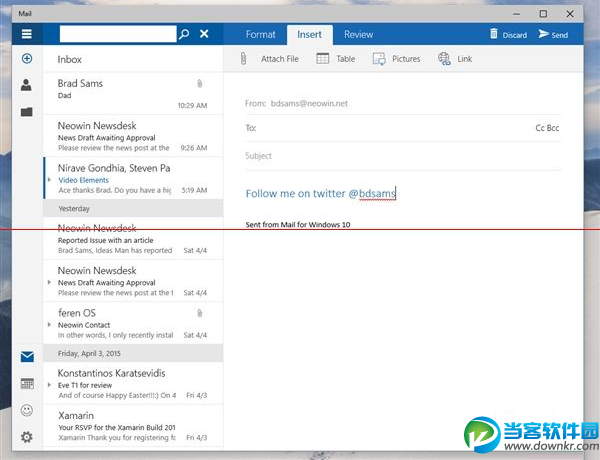600x460 pixels.
Task: Expand Konstantinos Karatsevidis message thread
Action: [x=50, y=383]
